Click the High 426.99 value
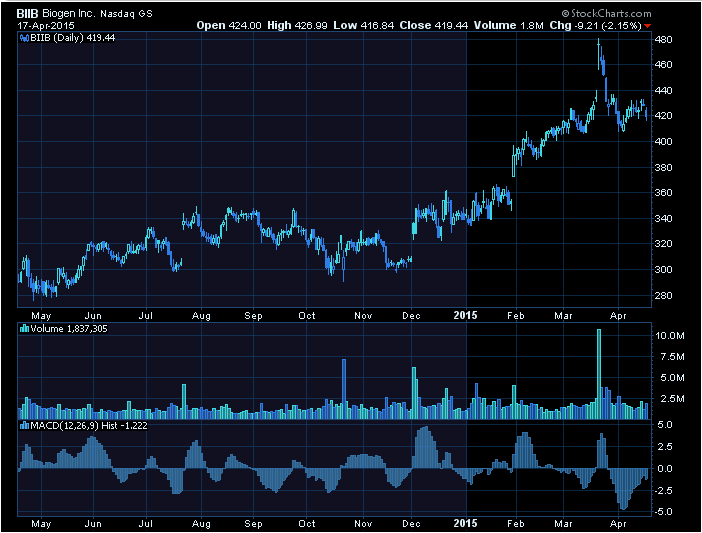The image size is (702, 533). (297, 26)
